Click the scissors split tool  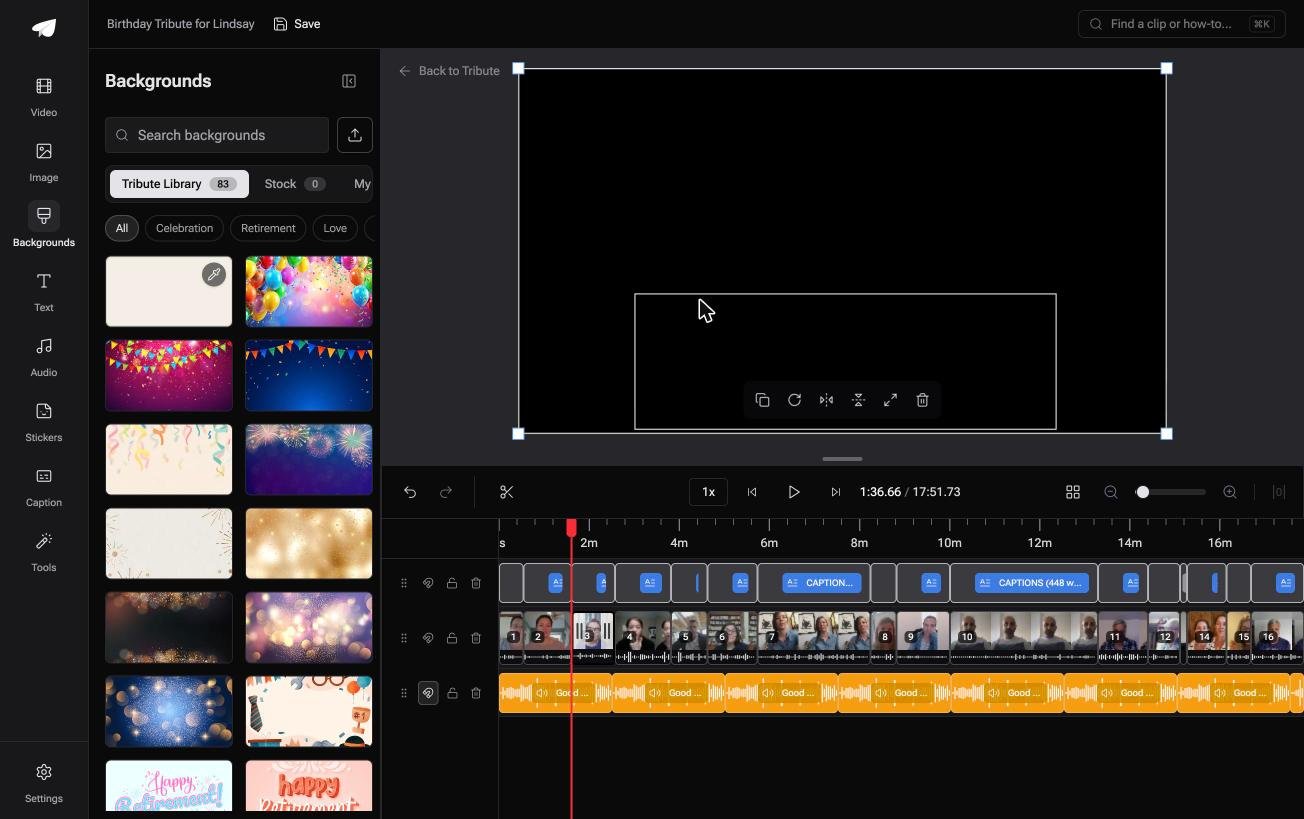pos(507,492)
